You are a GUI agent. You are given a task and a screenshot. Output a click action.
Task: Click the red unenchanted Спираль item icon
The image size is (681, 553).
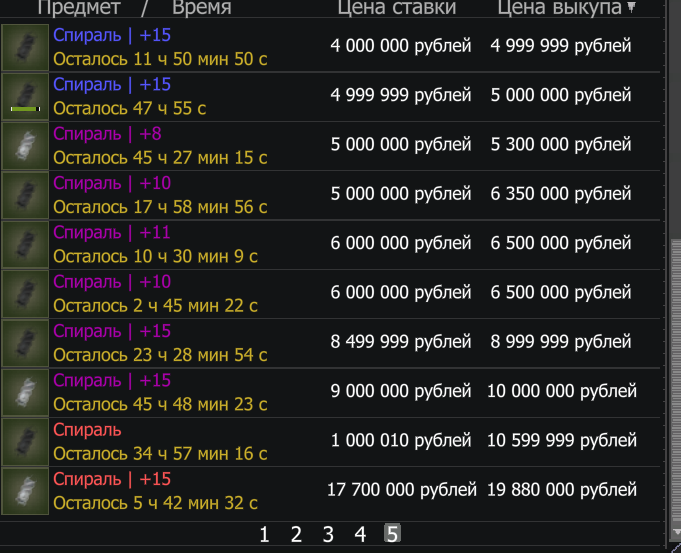tap(25, 442)
